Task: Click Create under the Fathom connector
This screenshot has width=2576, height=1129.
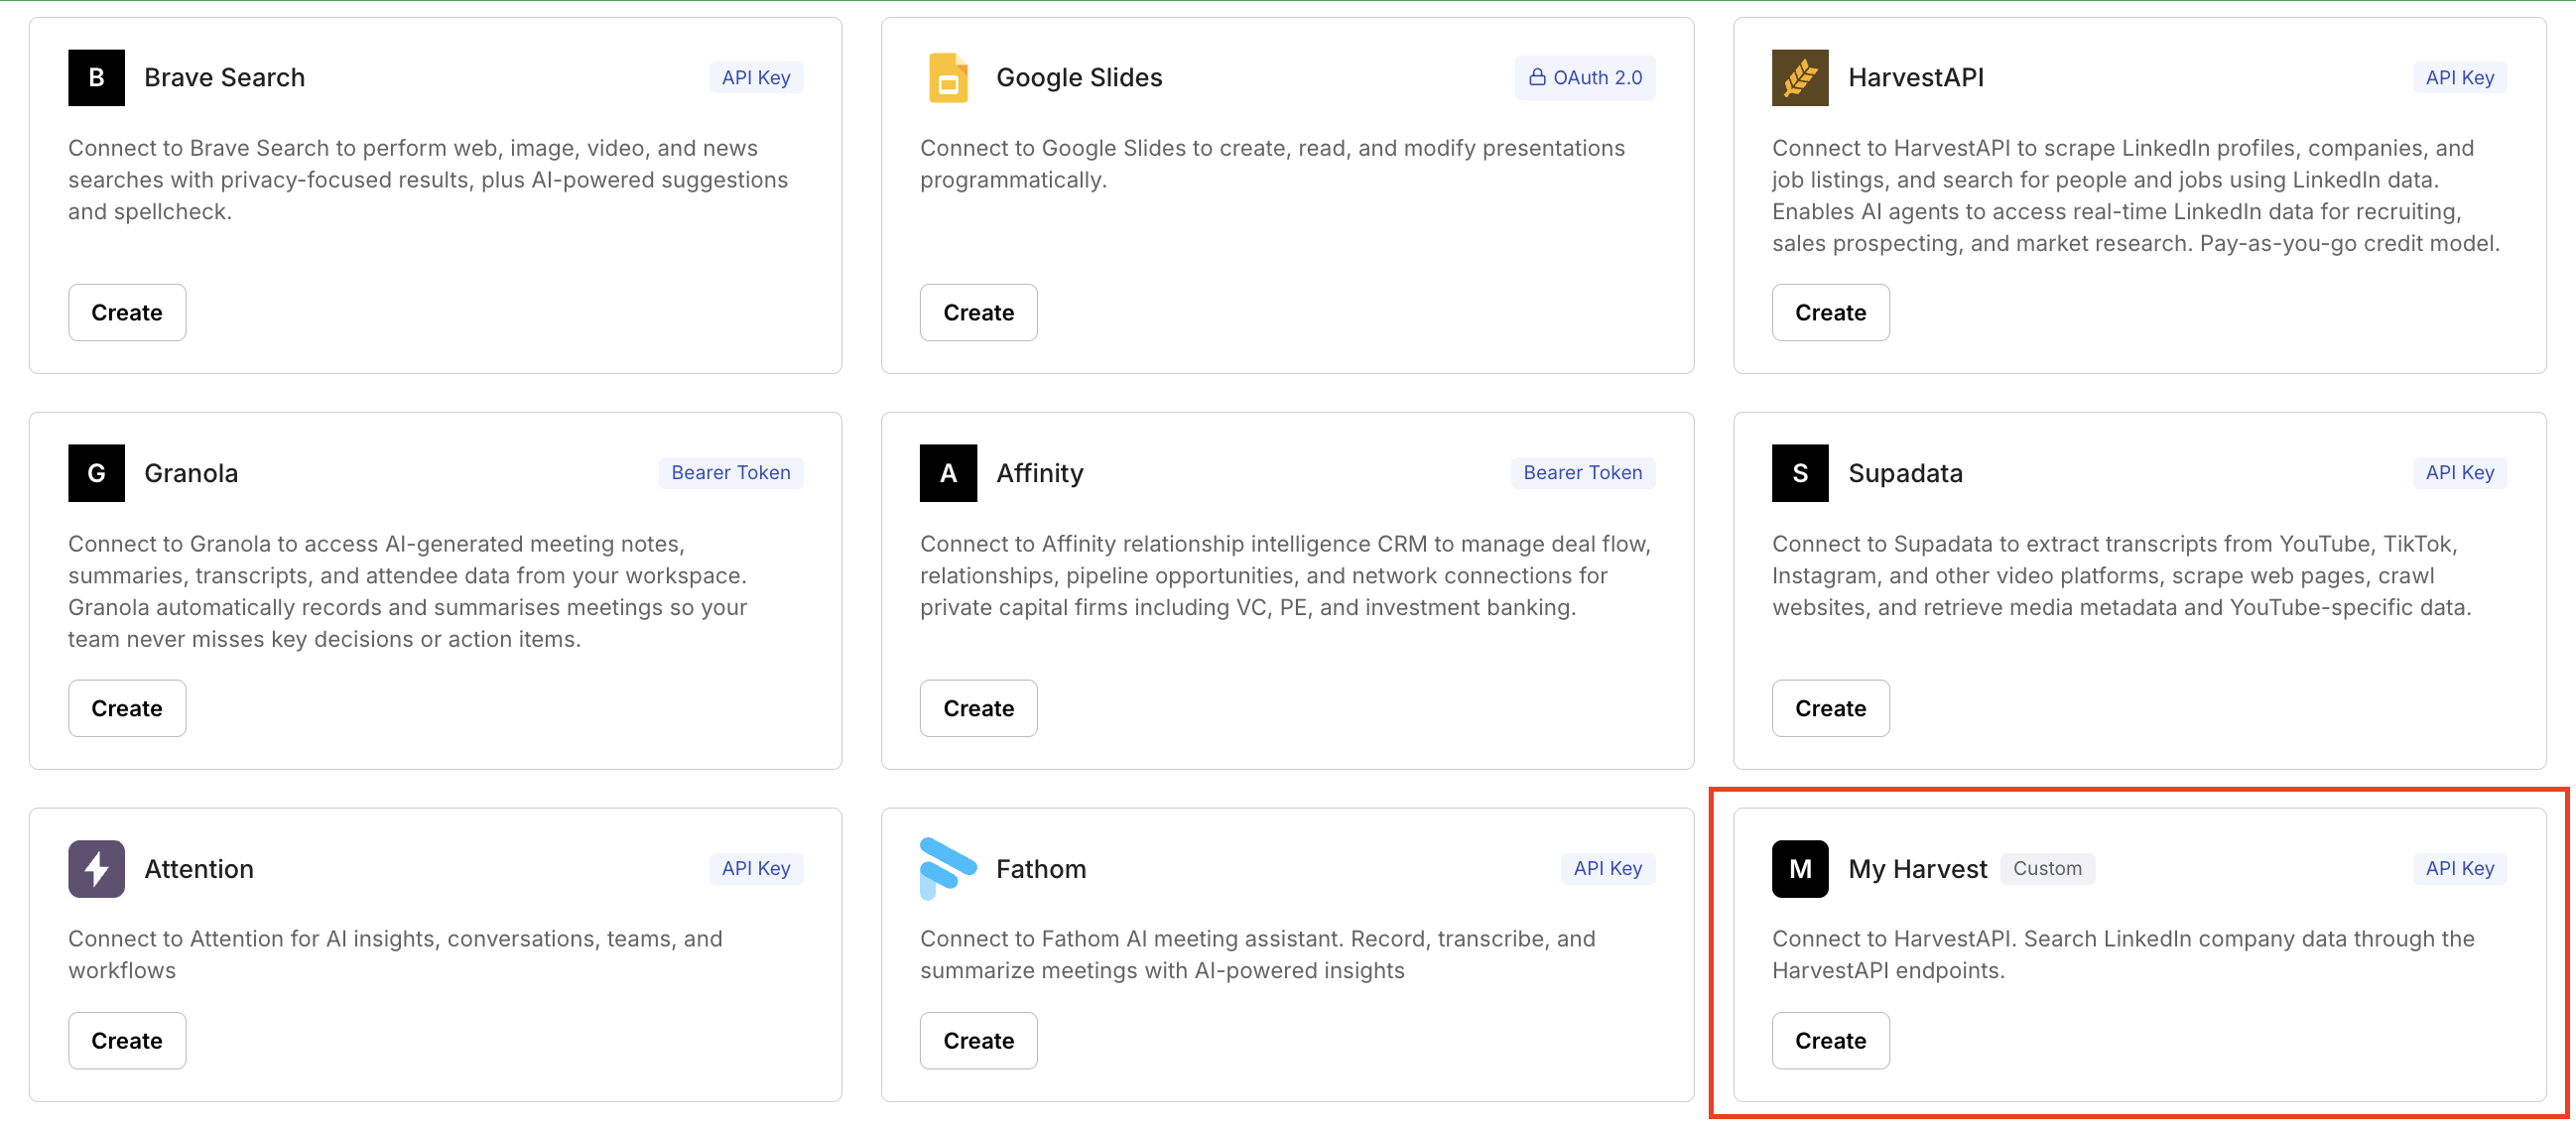Action: pos(978,1040)
